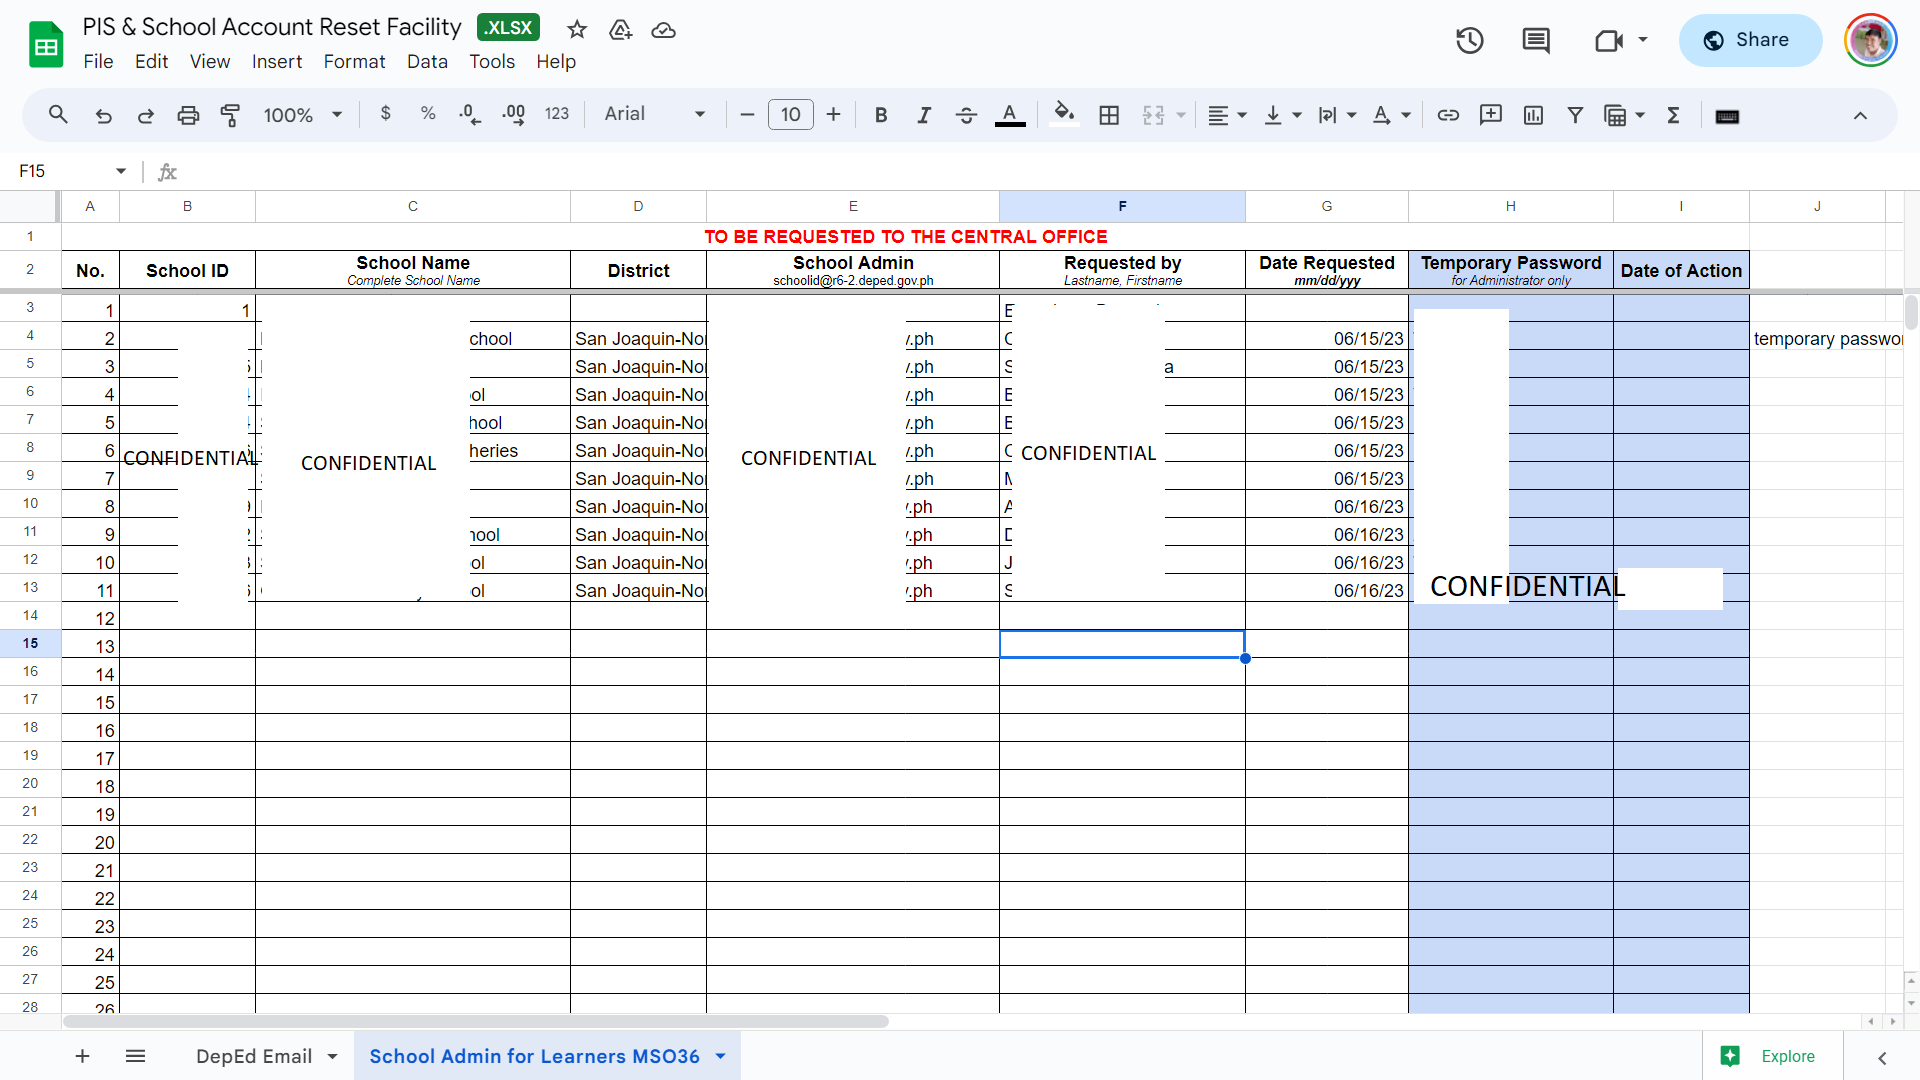This screenshot has width=1920, height=1080.
Task: Expand the merge cells options arrow
Action: click(x=1181, y=115)
